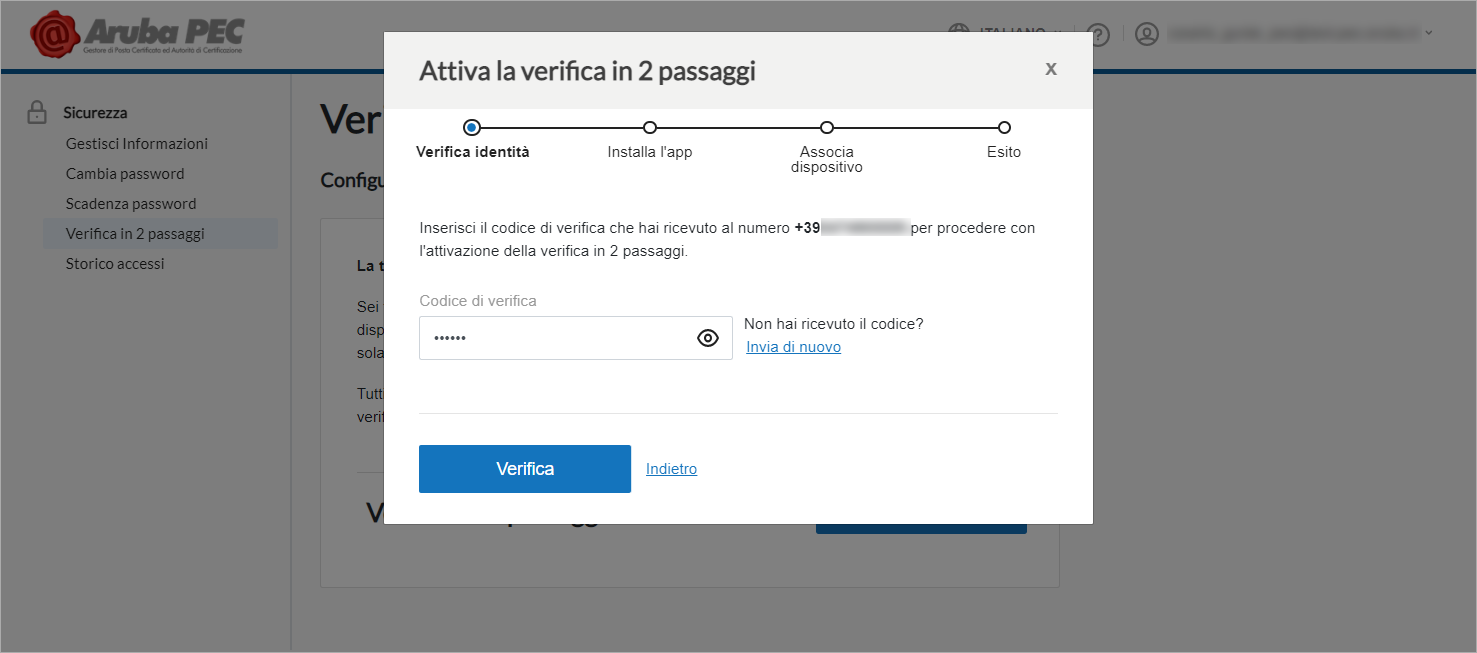Open Cambia password menu item
Screen dimensions: 1477x653
click(125, 173)
